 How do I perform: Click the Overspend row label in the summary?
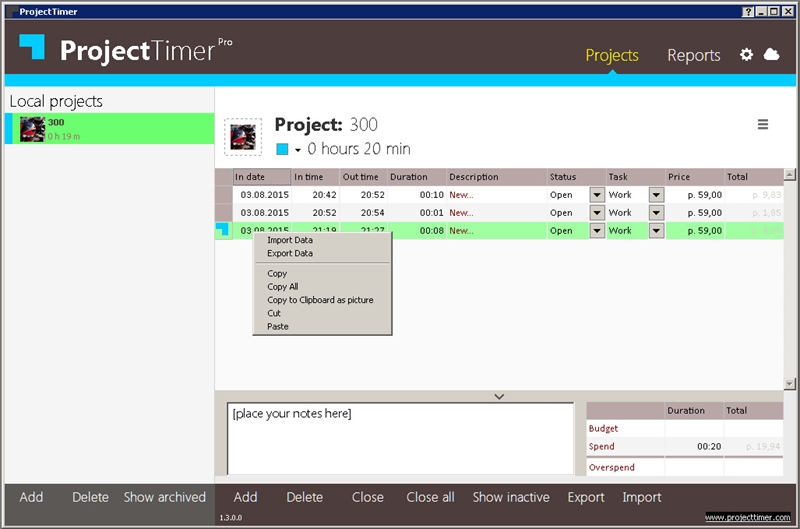click(612, 467)
